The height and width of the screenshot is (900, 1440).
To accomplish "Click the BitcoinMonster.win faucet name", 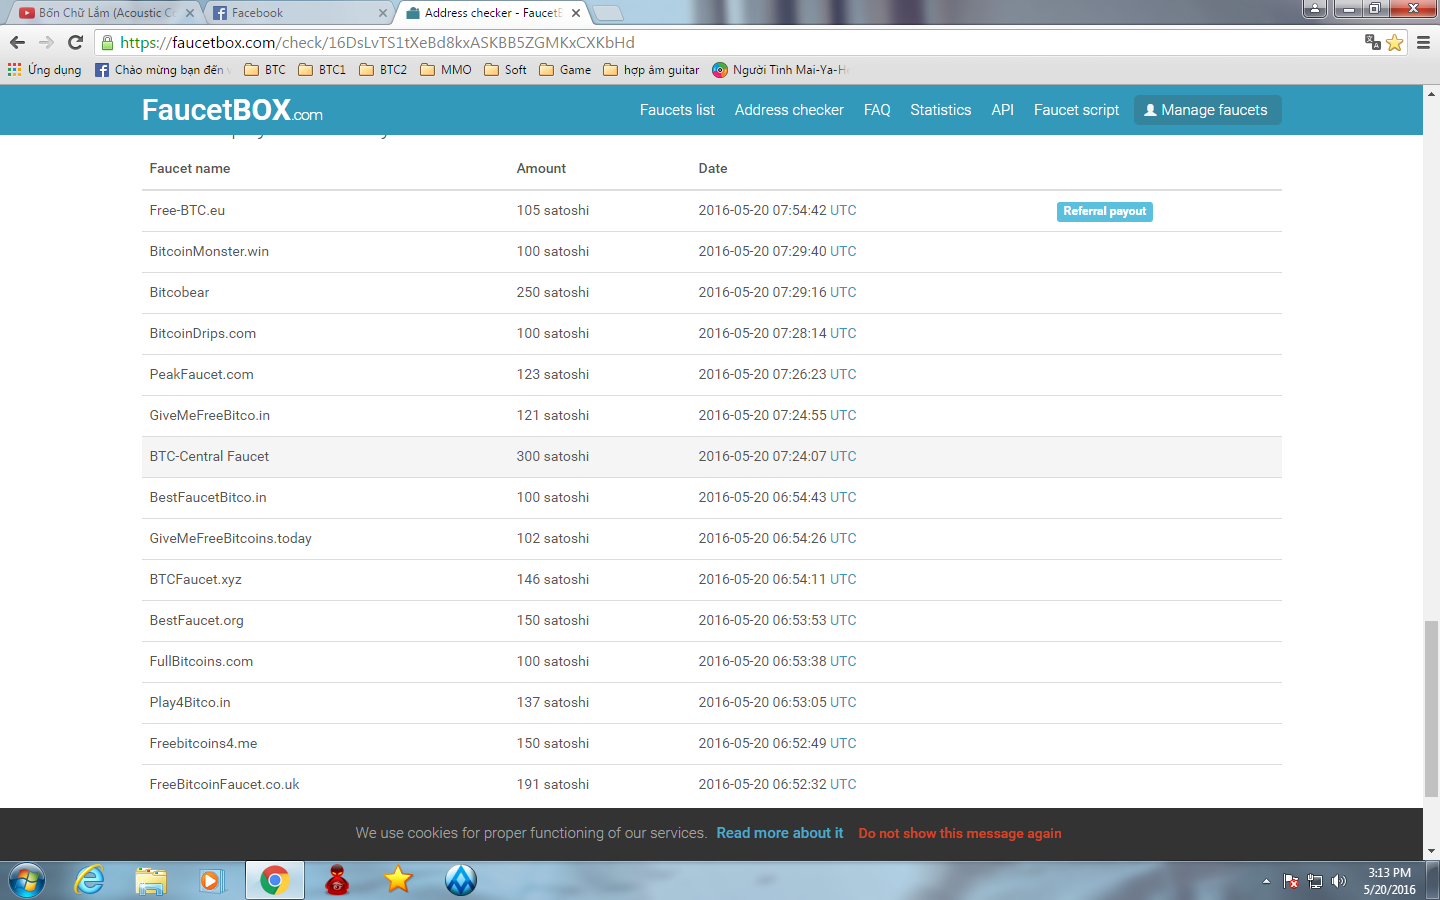I will coord(209,251).
